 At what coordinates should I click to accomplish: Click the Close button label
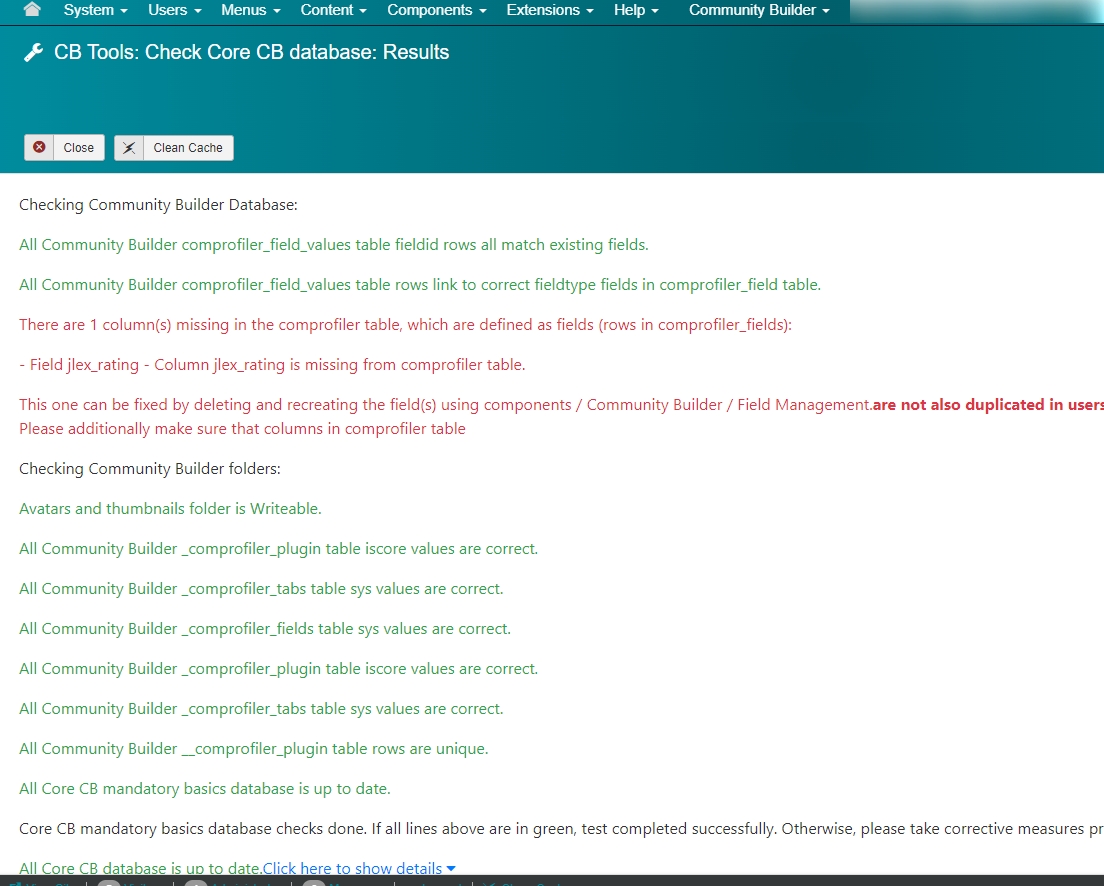click(x=78, y=148)
